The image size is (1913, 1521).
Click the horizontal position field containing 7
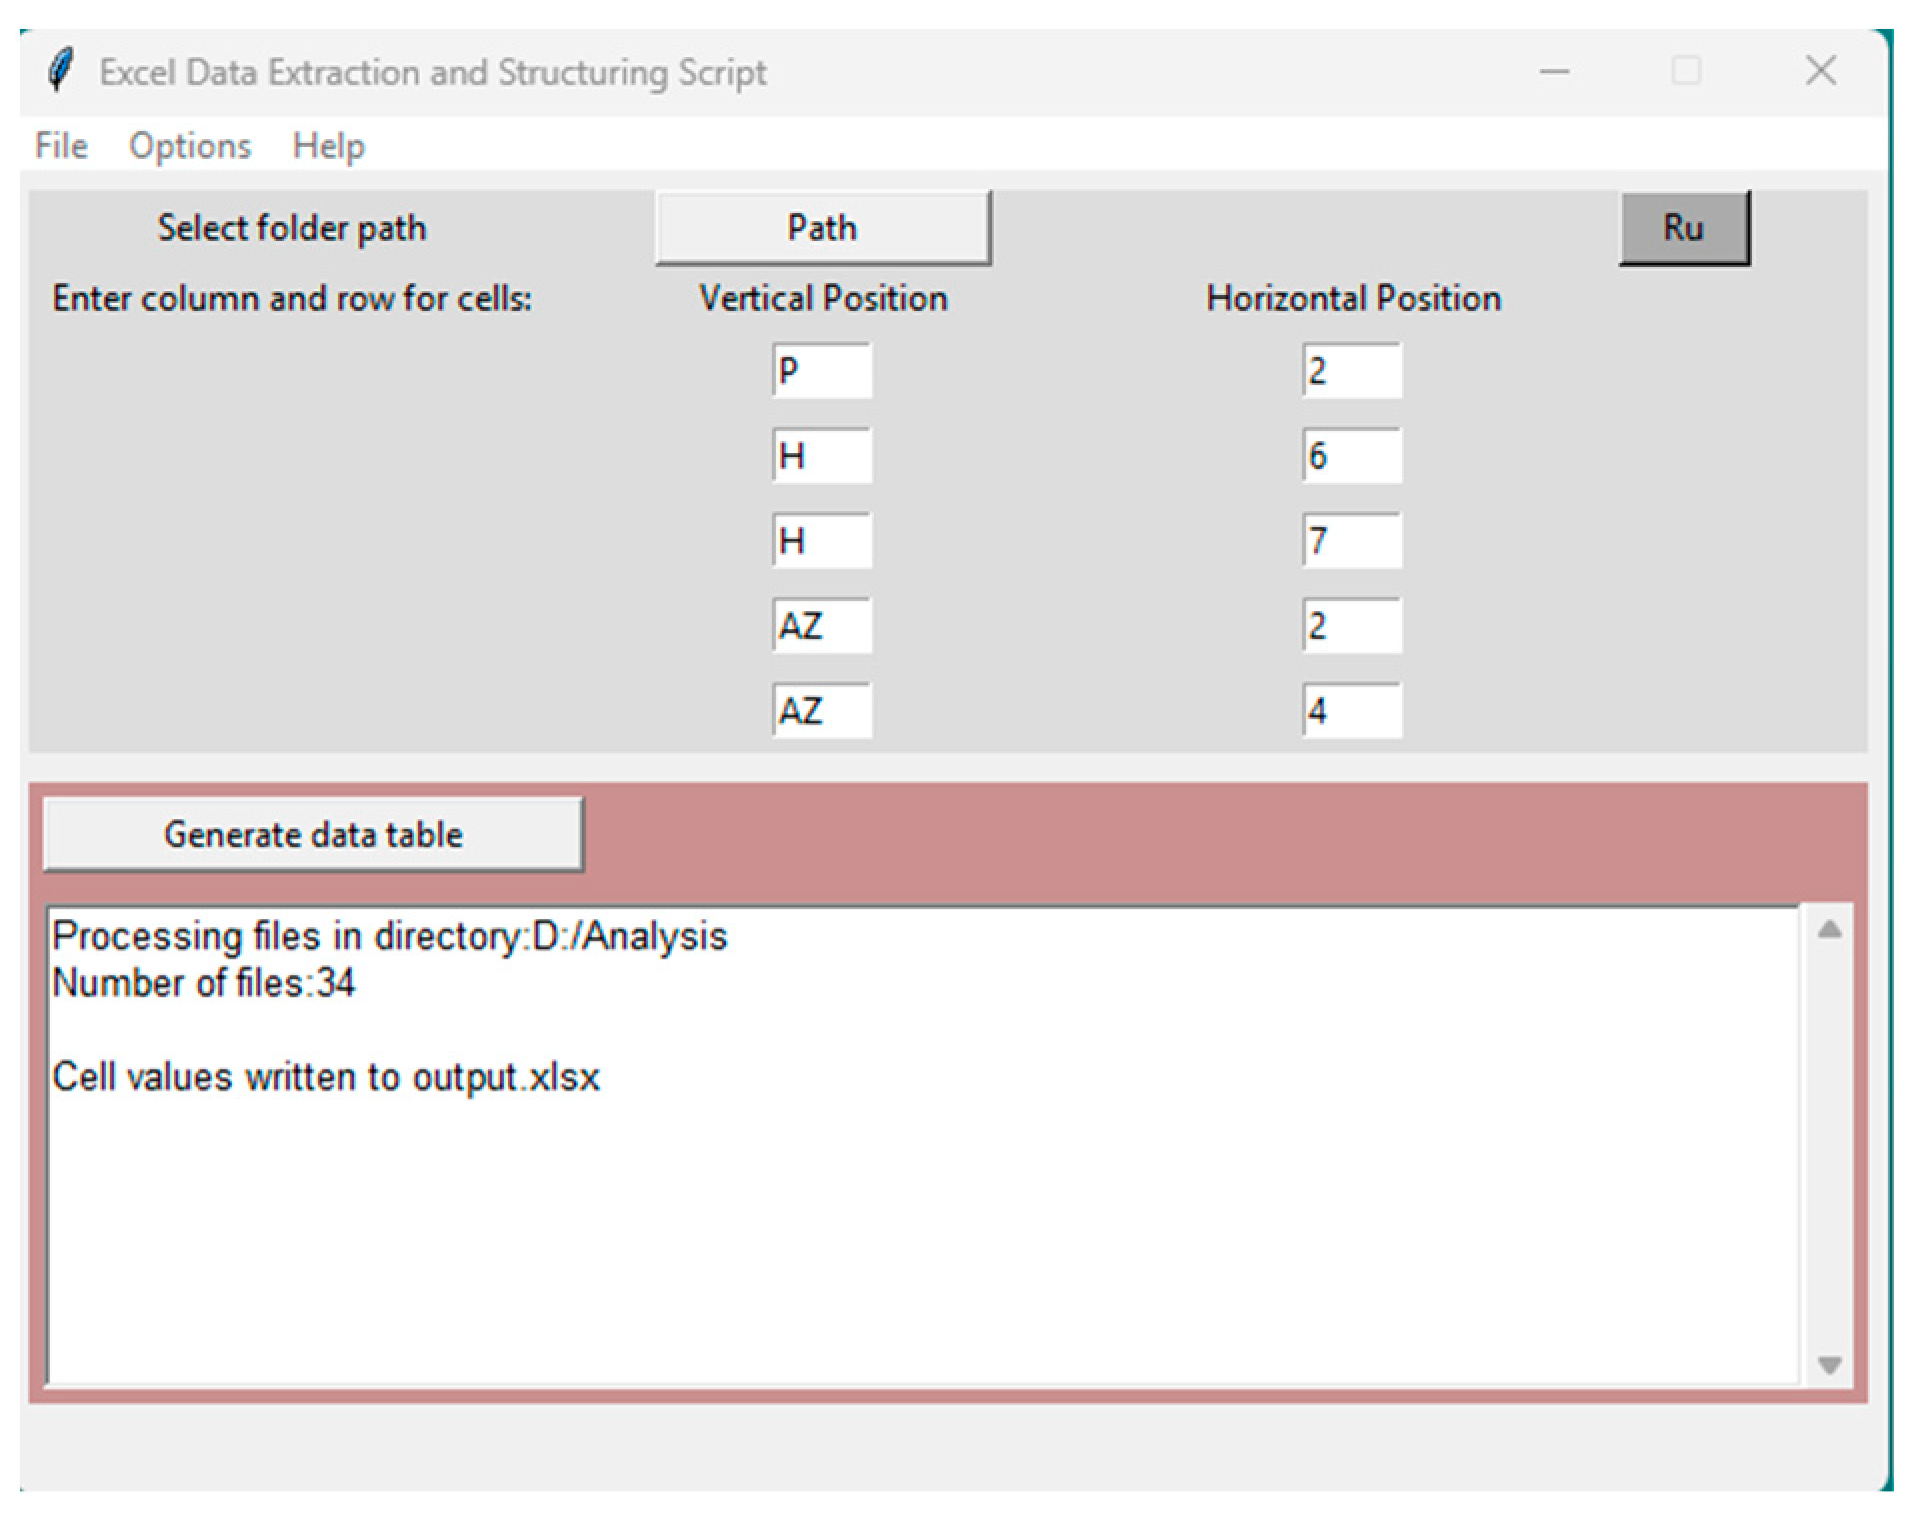point(1351,541)
